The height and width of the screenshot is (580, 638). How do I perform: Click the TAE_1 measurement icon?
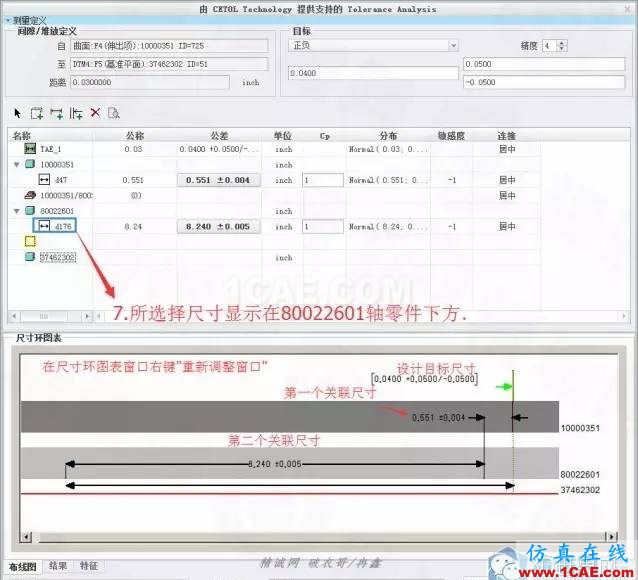pos(30,149)
